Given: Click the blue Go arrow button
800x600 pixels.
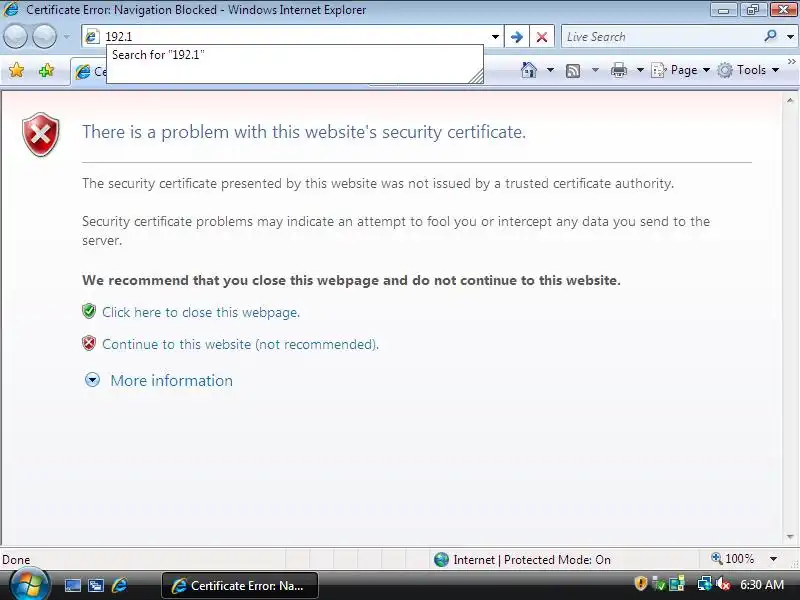Looking at the screenshot, I should click(516, 37).
